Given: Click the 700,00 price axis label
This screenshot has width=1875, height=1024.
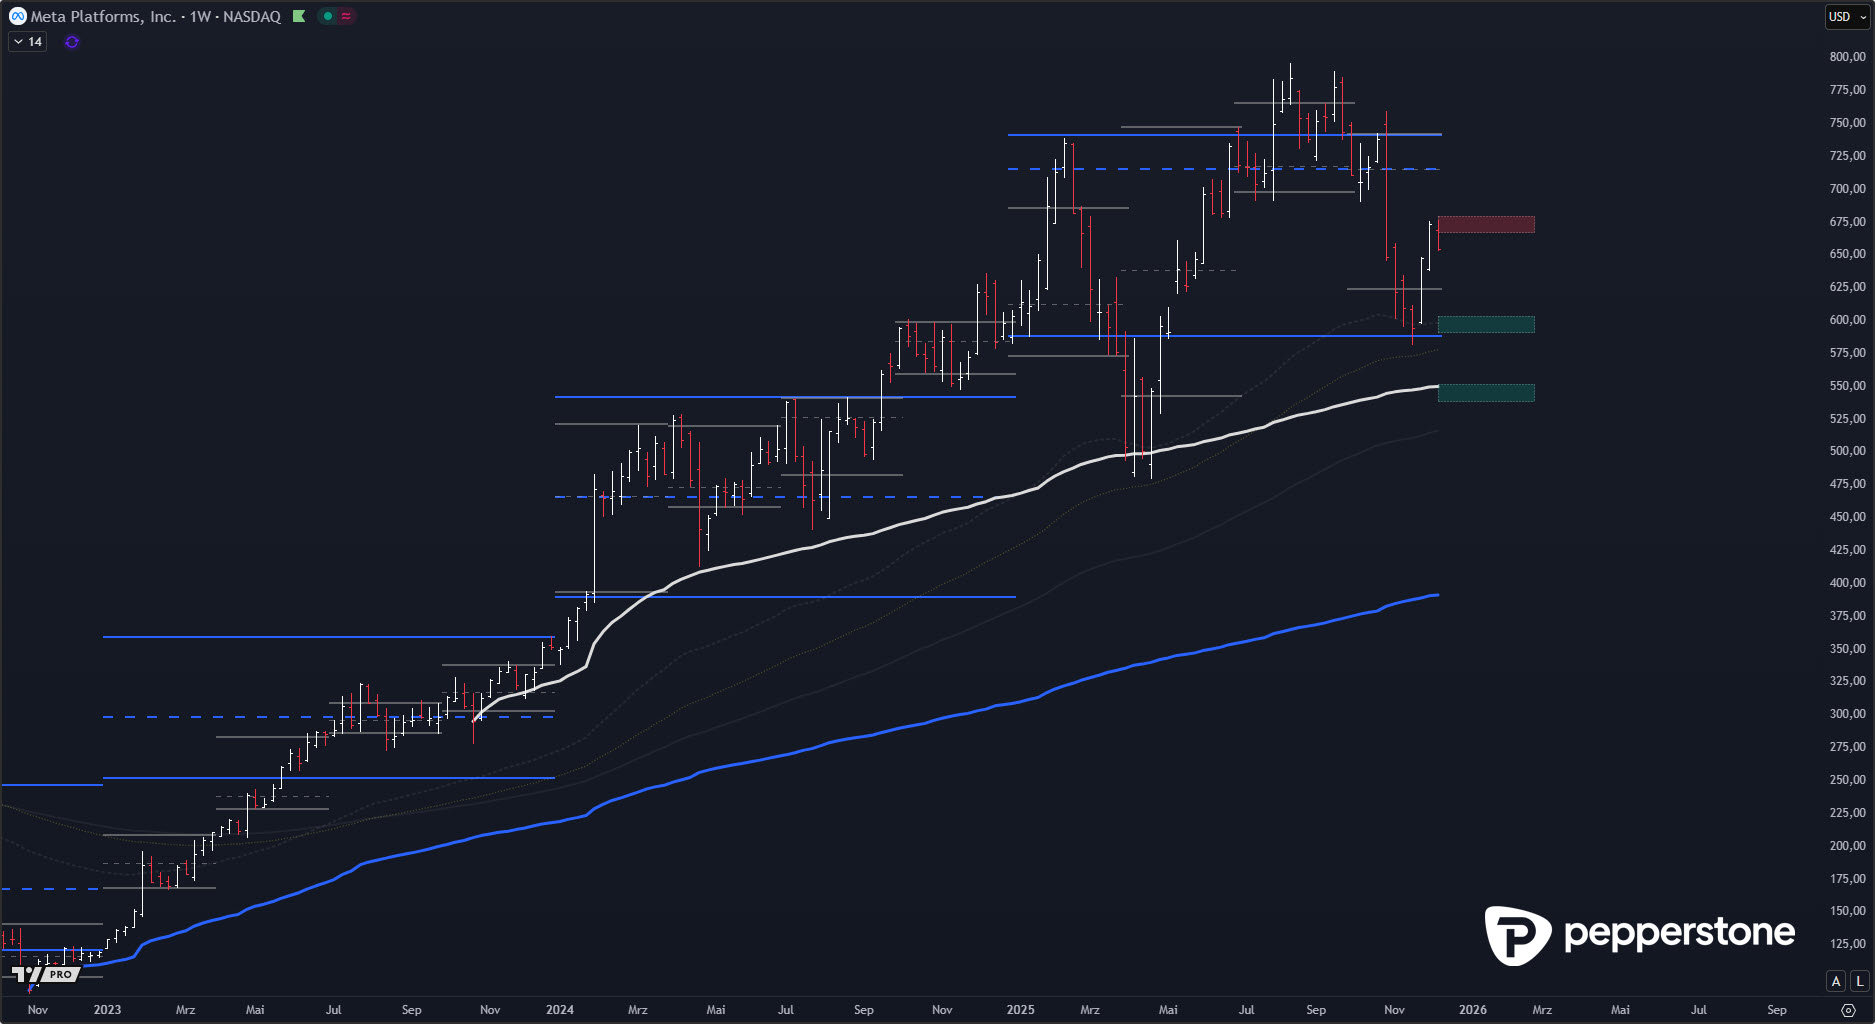Looking at the screenshot, I should (x=1848, y=189).
